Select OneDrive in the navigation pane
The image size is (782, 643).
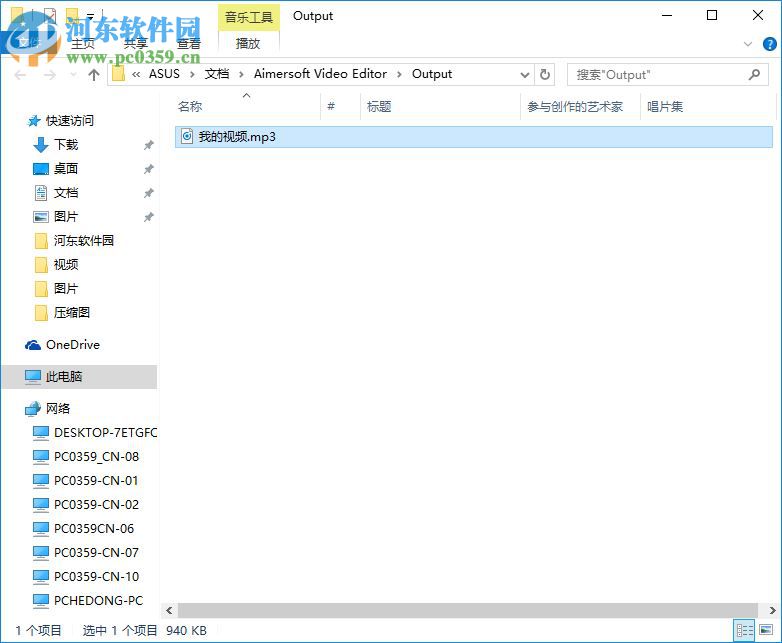[72, 345]
